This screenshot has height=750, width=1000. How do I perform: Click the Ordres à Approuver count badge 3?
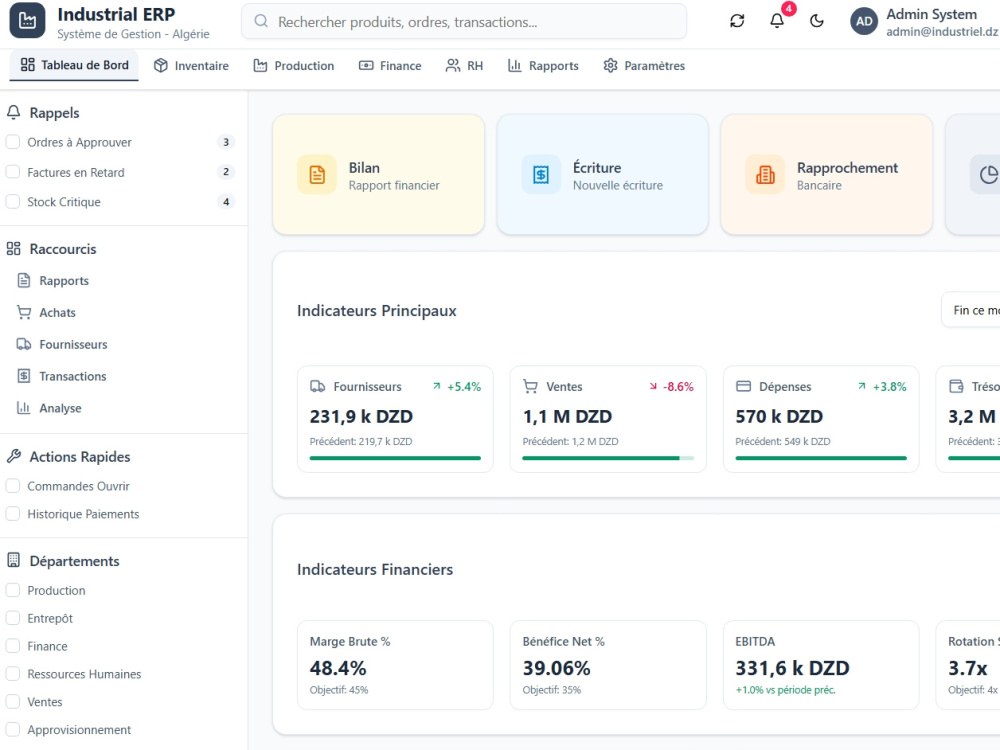[x=226, y=142]
